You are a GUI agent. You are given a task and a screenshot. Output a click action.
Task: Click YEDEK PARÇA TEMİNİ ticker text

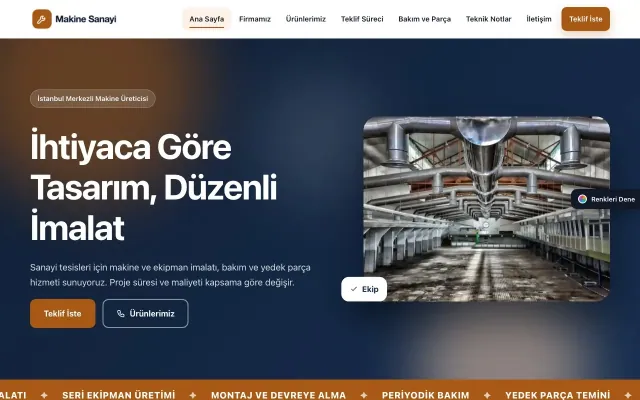coord(558,395)
